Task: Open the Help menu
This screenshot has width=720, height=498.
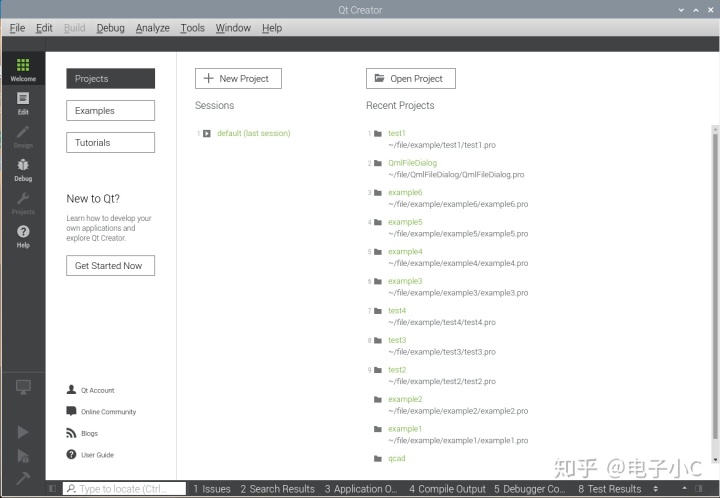Action: pos(272,28)
